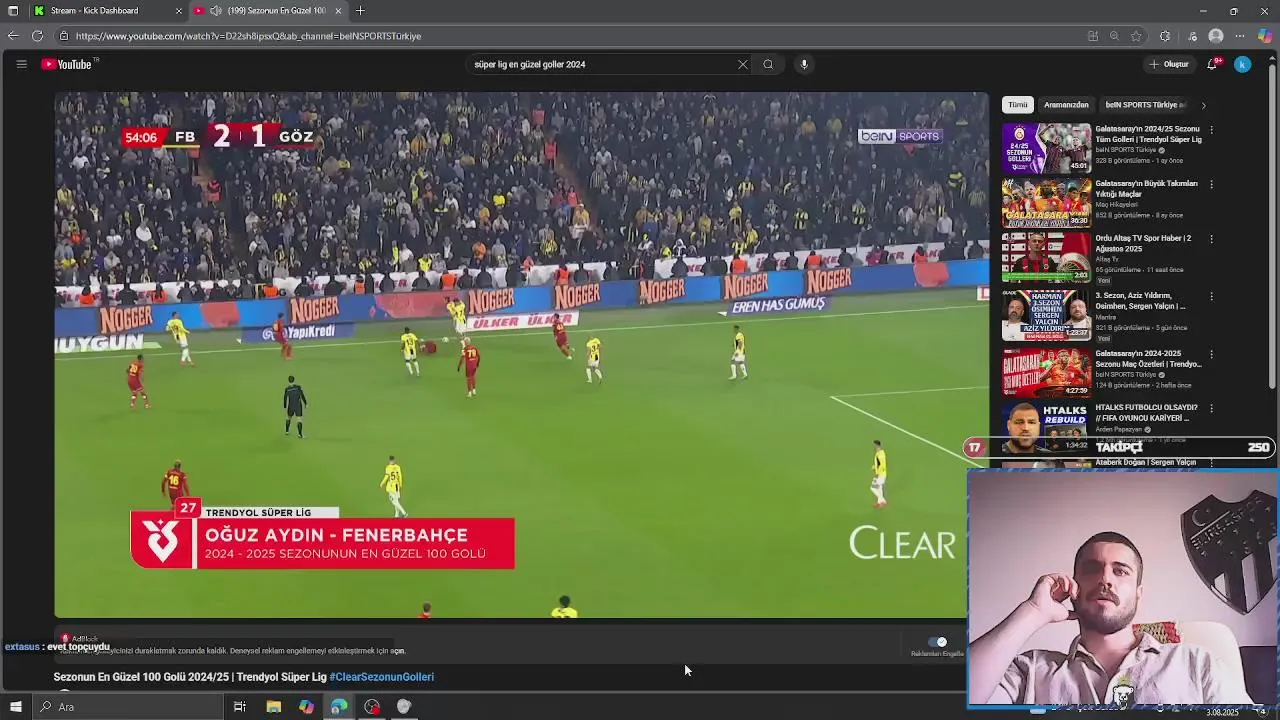Open Galatasaray 2024-2025 Sezonu Maç Özetleri video
The image size is (1280, 720).
[x=1148, y=359]
